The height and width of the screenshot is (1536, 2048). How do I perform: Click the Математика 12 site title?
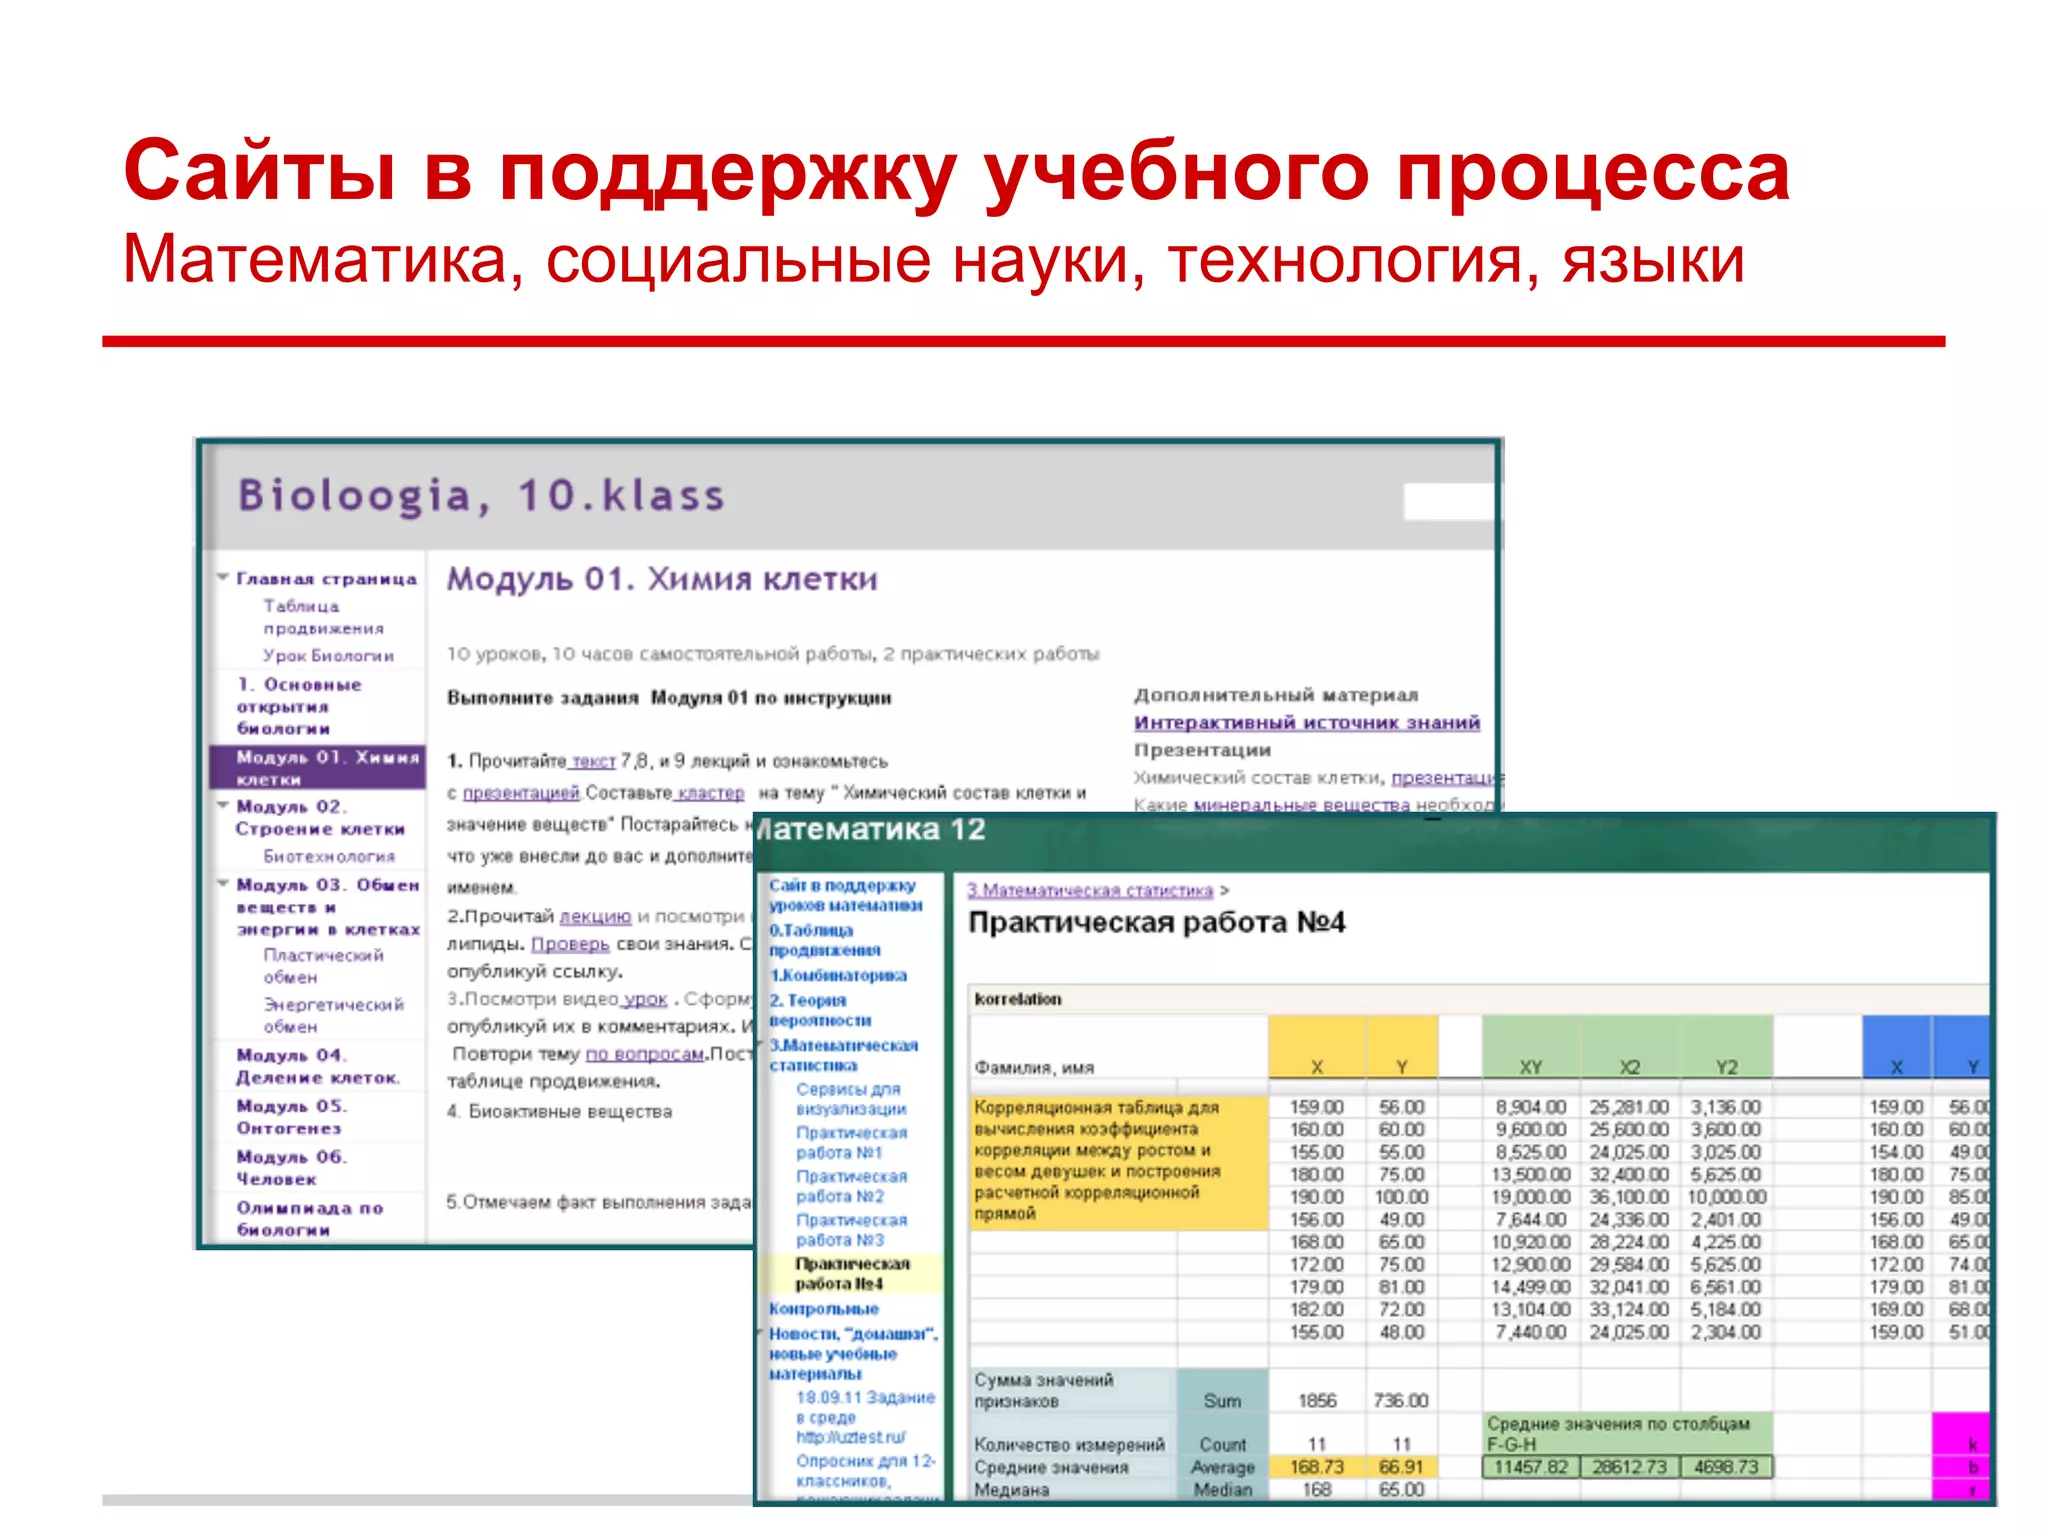pos(870,829)
